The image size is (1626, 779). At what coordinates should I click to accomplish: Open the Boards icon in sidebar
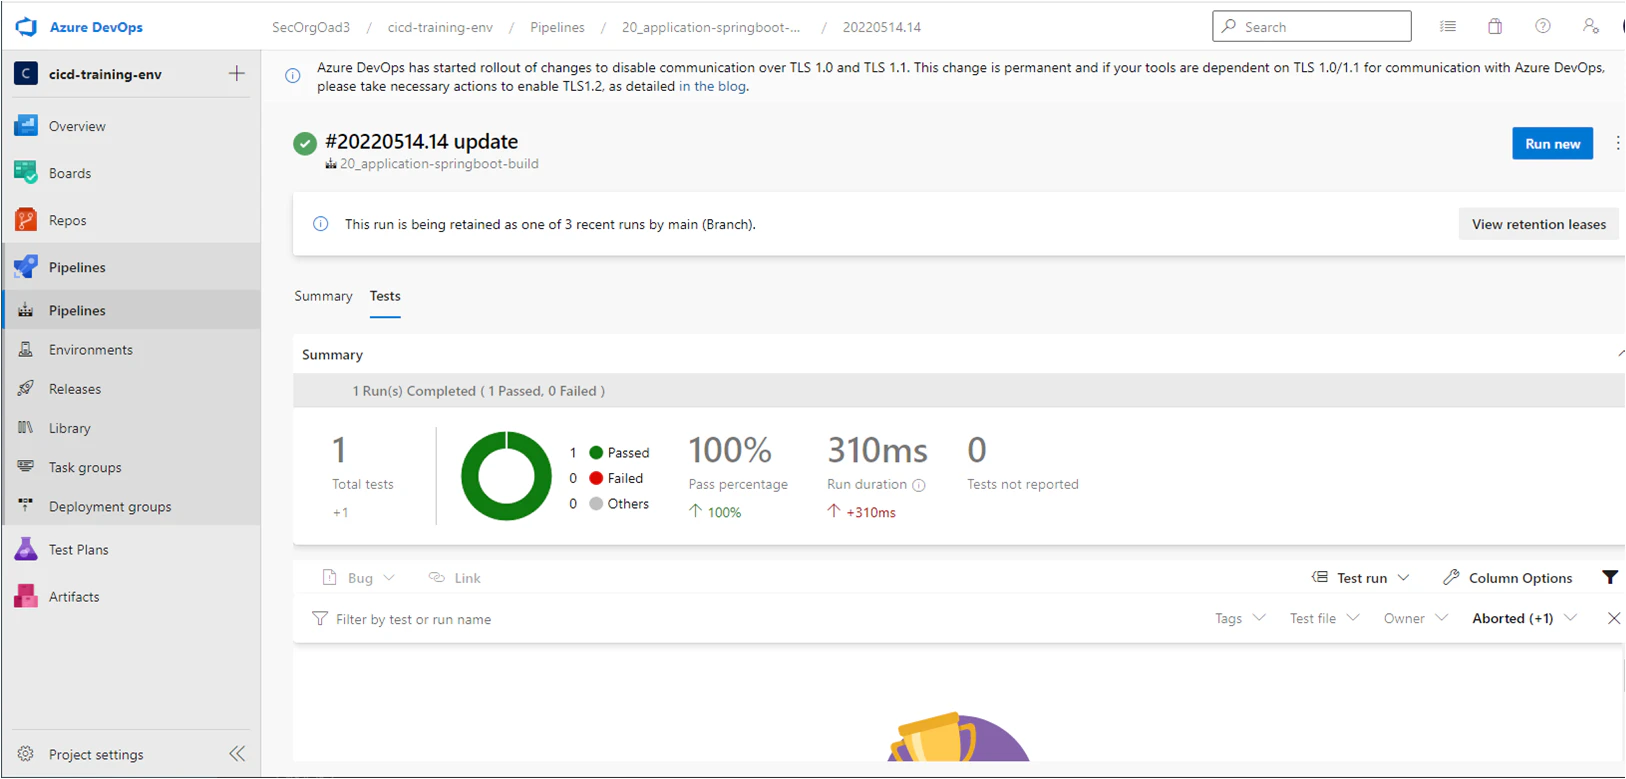tap(26, 173)
